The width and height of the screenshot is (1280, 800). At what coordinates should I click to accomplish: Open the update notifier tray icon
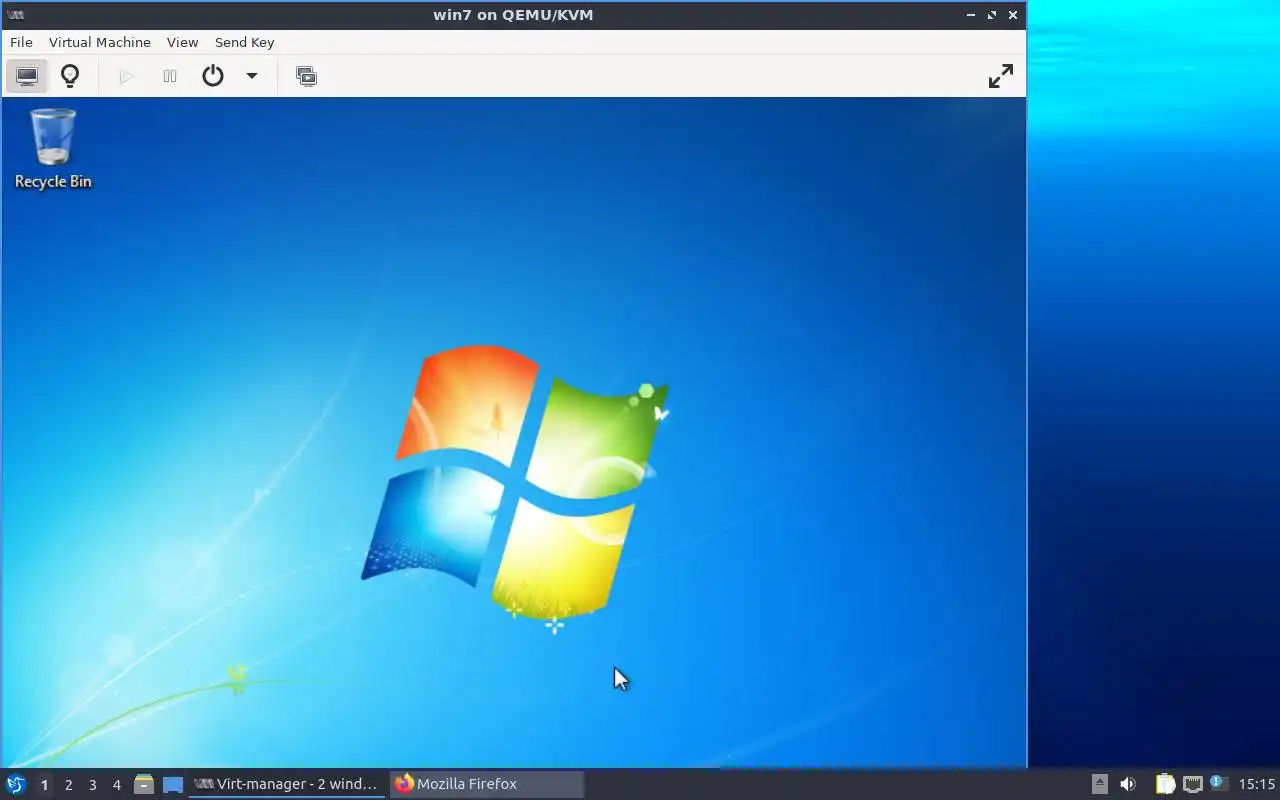pyautogui.click(x=1218, y=783)
